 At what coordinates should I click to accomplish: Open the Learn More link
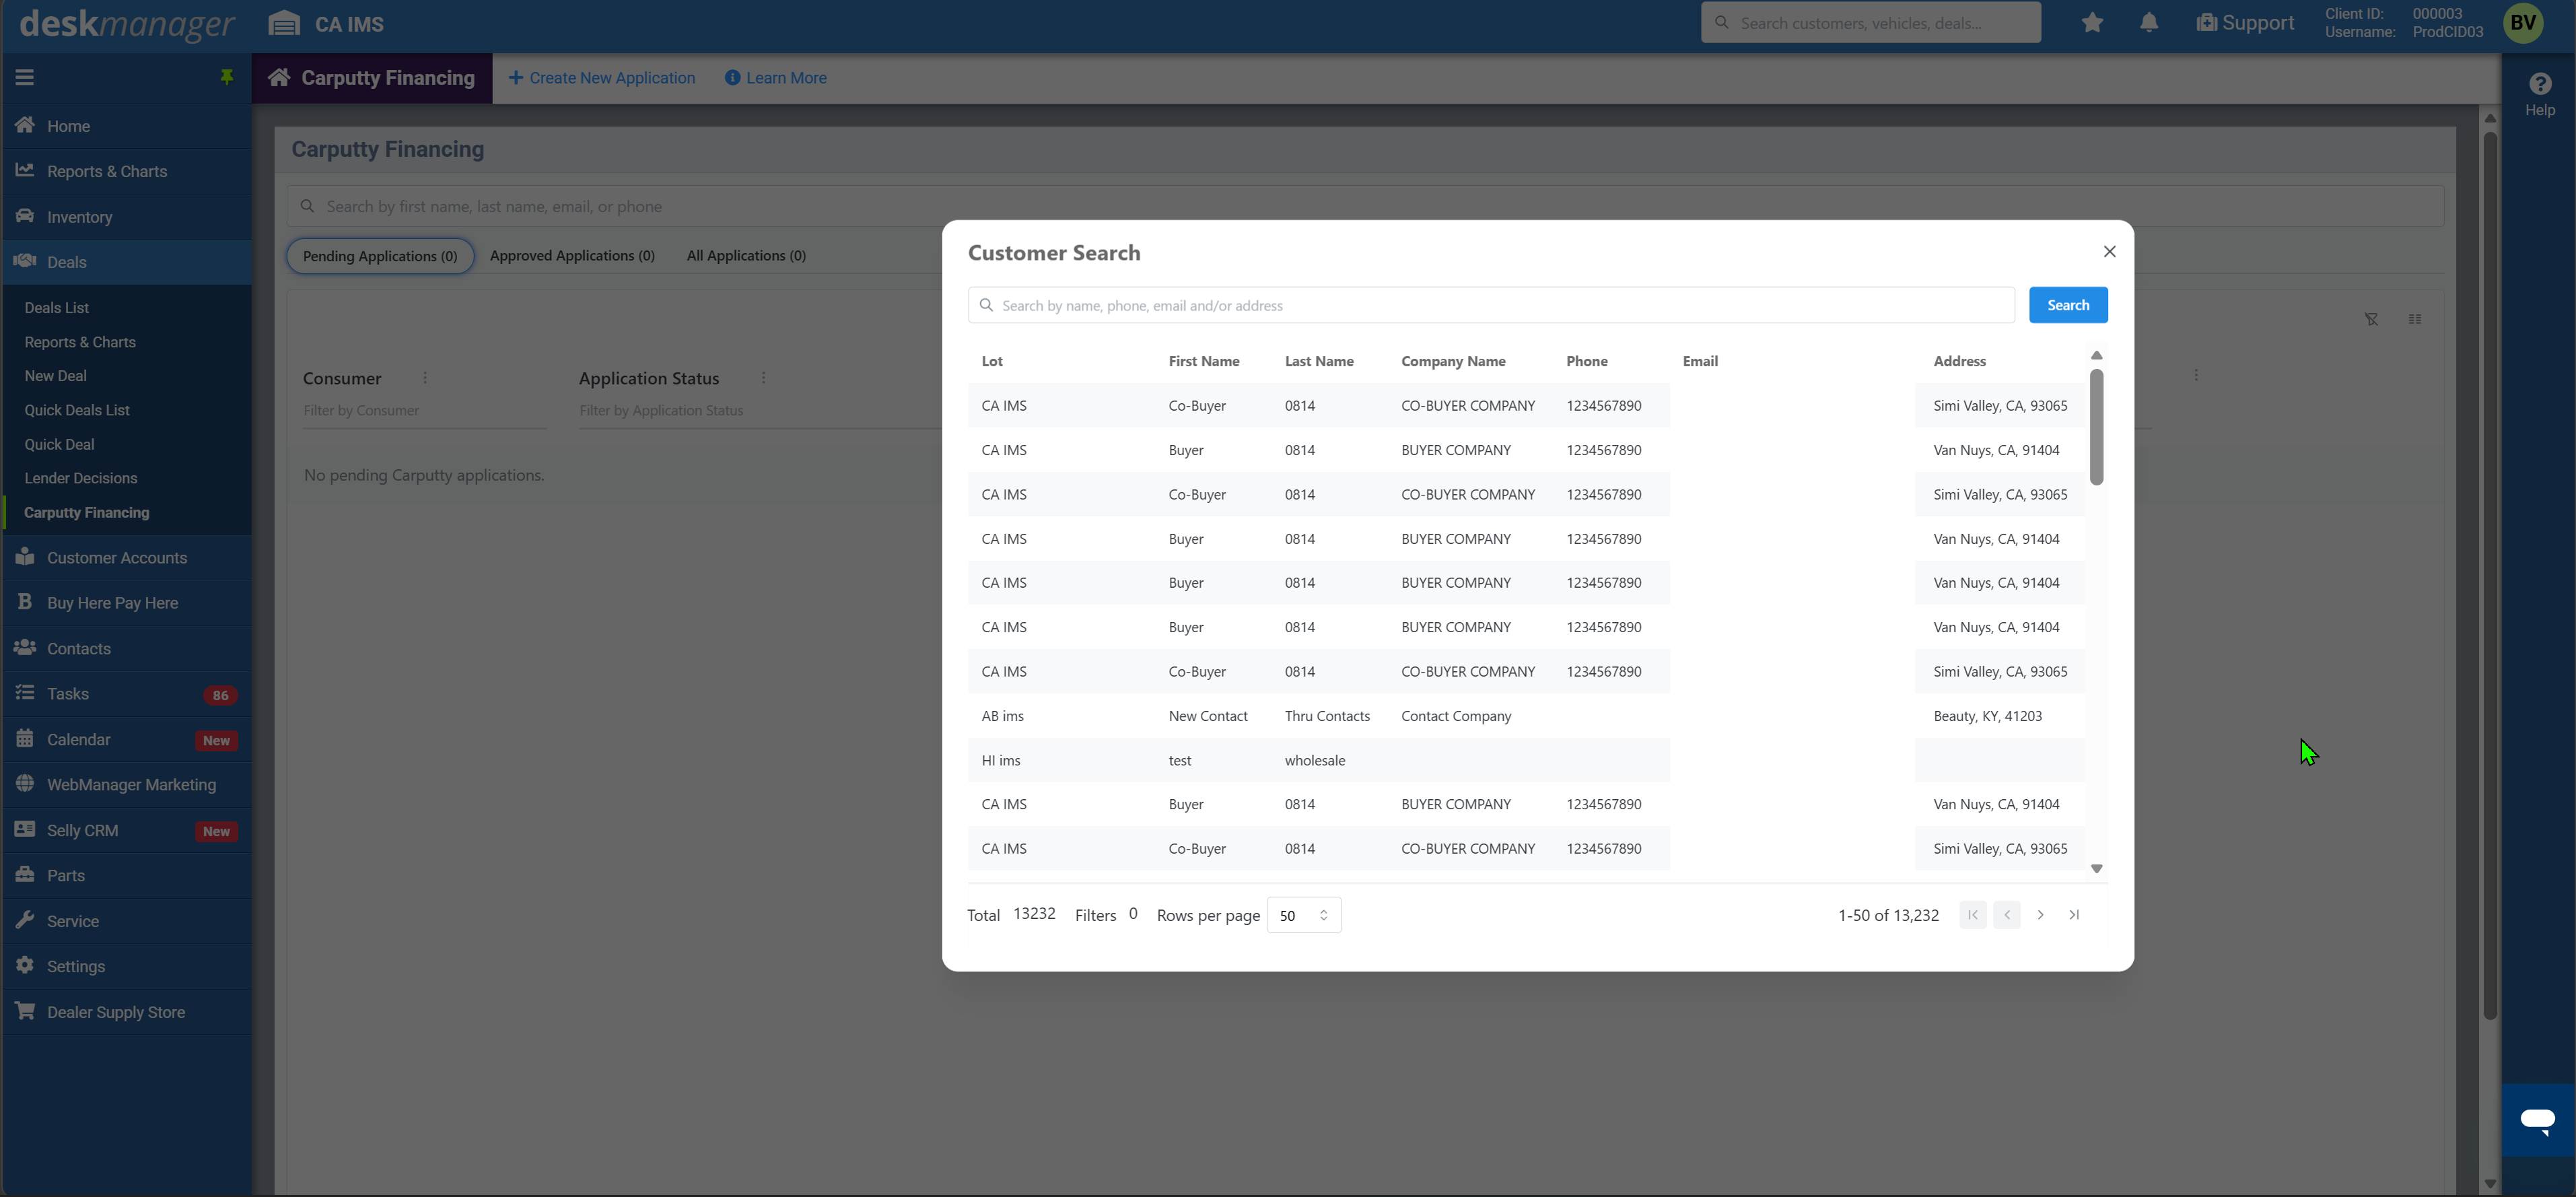(x=776, y=78)
